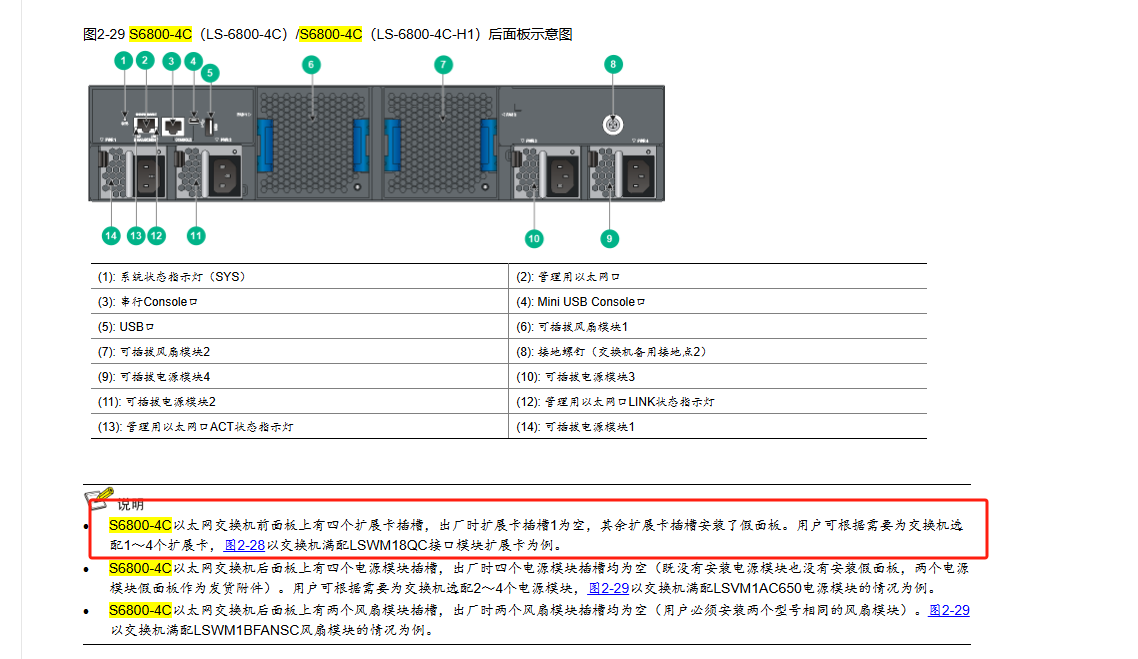
Task: Click the note pencil icon beside 说明
Action: 99,497
